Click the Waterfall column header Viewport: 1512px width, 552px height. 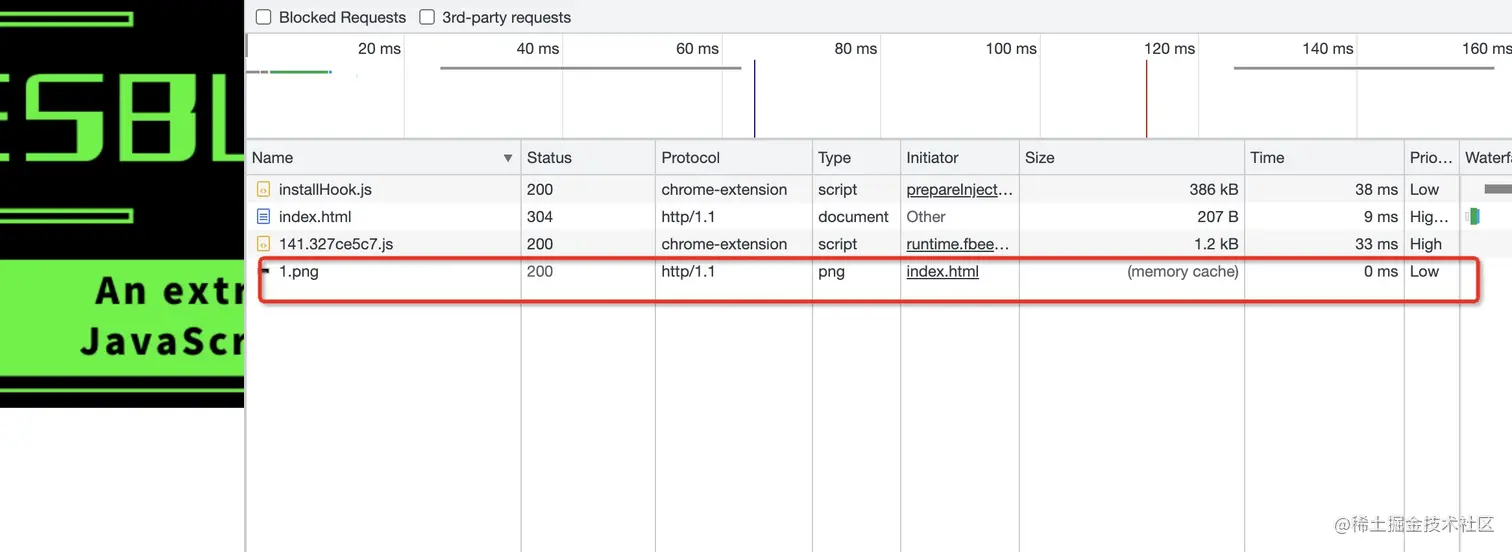pyautogui.click(x=1486, y=157)
